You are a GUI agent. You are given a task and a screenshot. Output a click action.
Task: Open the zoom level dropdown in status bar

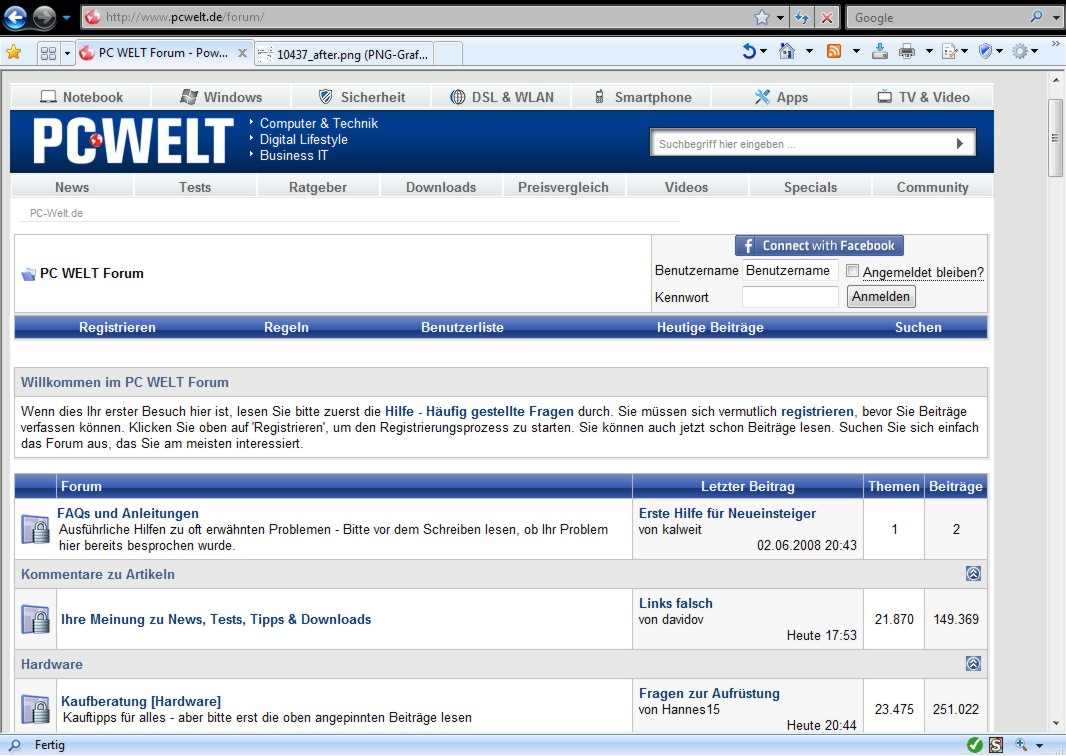click(x=1040, y=745)
